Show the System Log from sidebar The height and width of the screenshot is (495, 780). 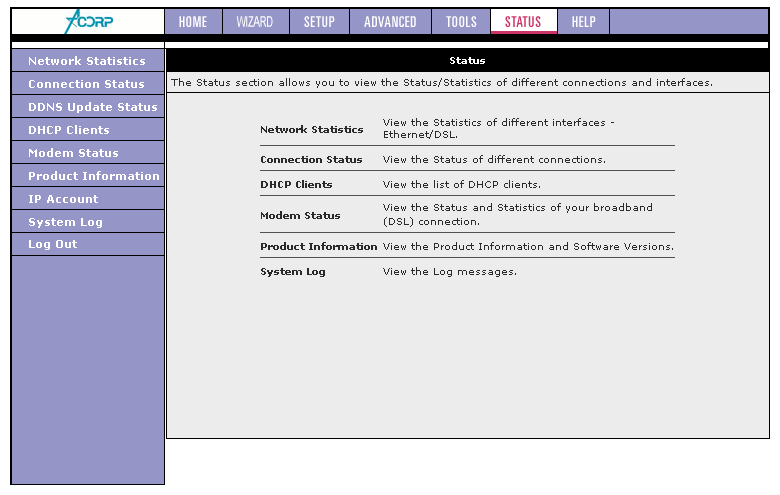pyautogui.click(x=88, y=221)
